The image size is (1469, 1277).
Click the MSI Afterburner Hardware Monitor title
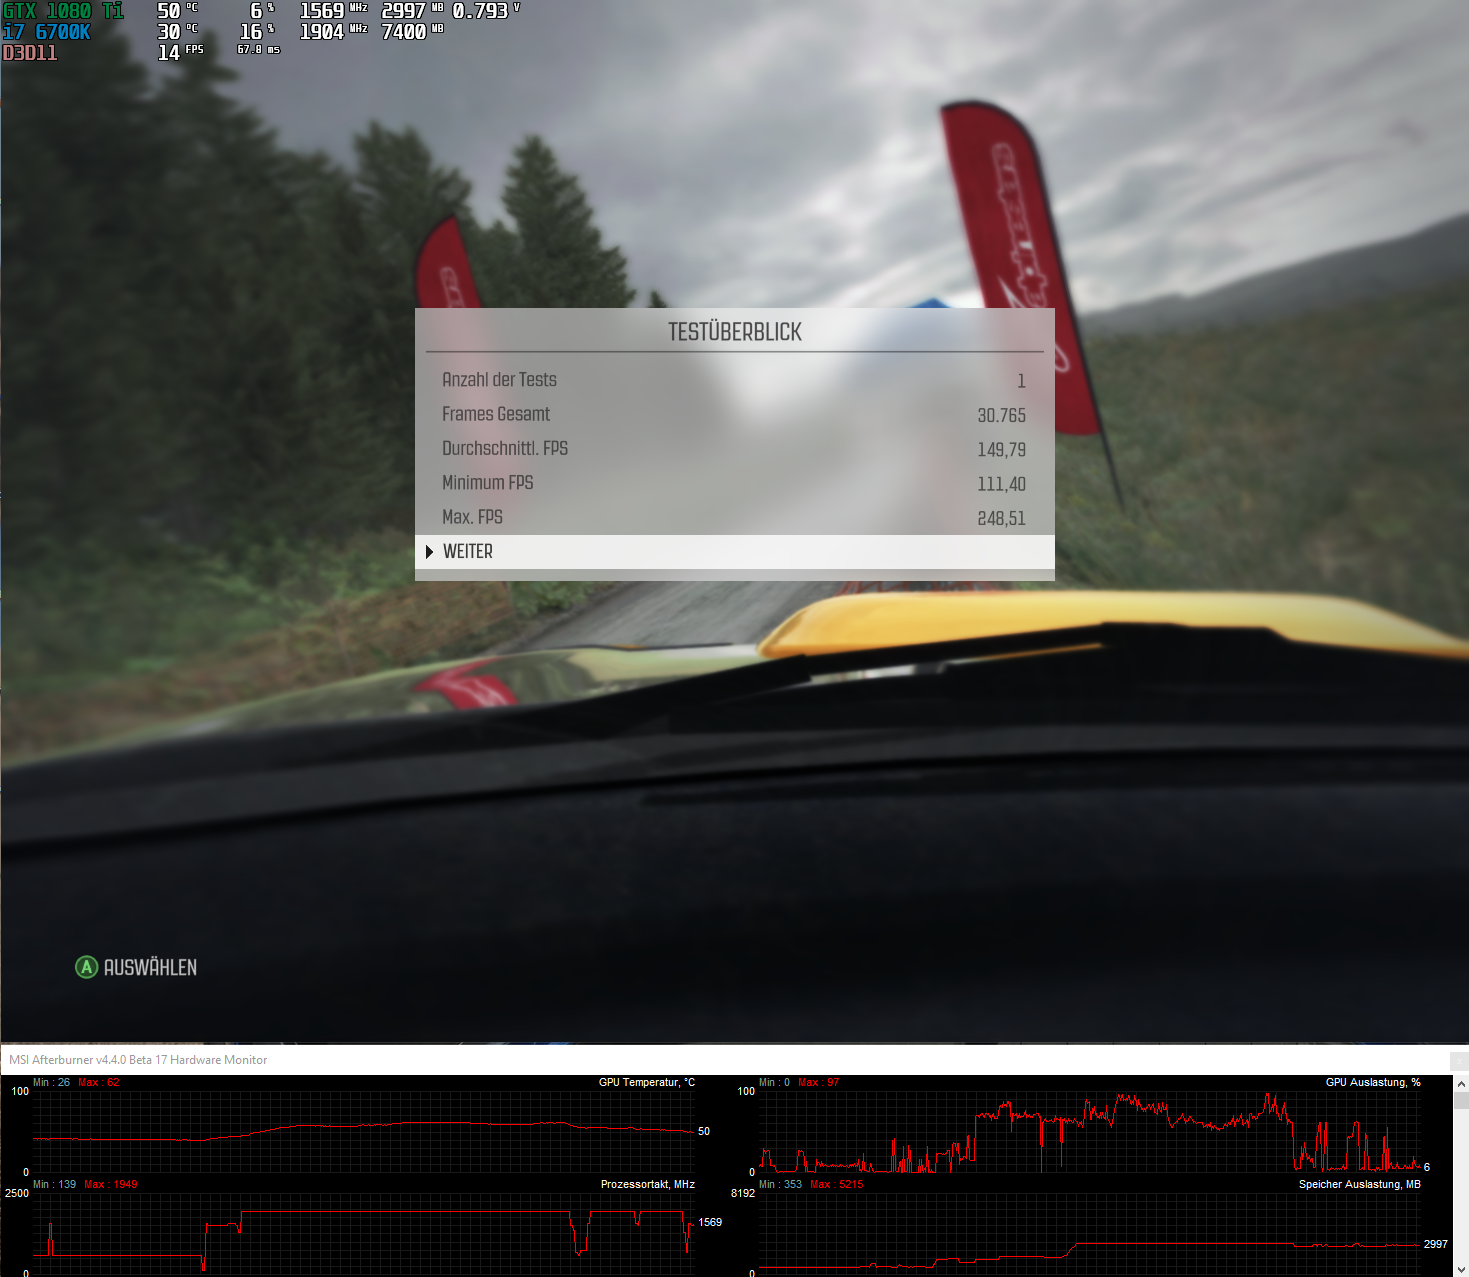pos(138,1060)
